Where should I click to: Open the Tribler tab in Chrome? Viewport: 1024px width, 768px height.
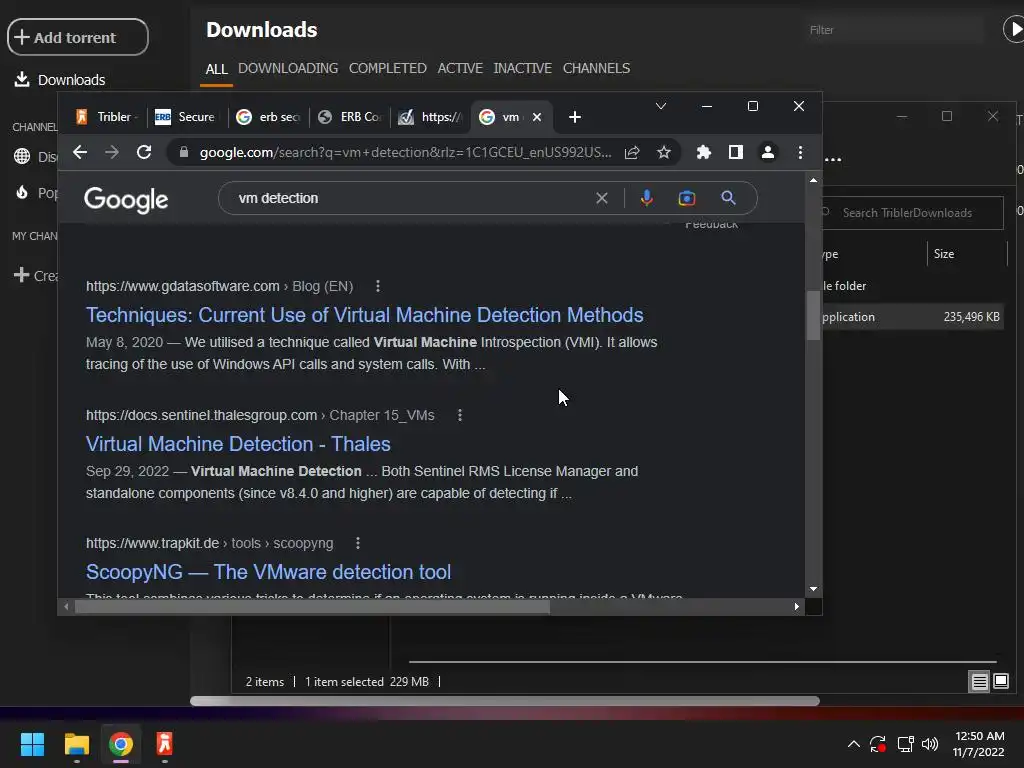coord(106,117)
